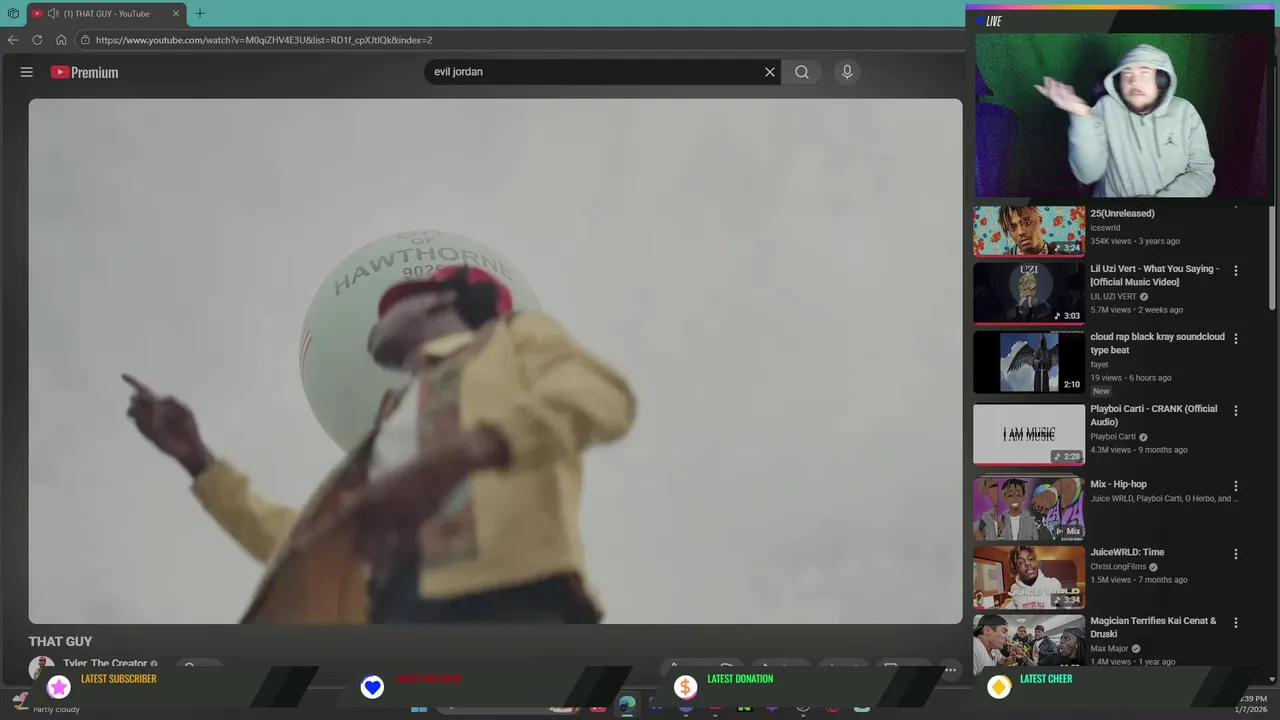The width and height of the screenshot is (1280, 720).
Task: Open options for cloud rap type beat
Action: click(x=1236, y=338)
